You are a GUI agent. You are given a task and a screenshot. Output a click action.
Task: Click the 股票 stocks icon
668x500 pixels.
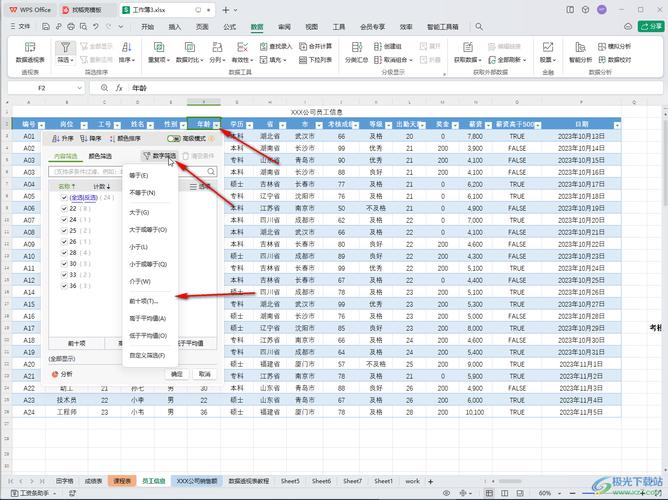click(x=548, y=47)
